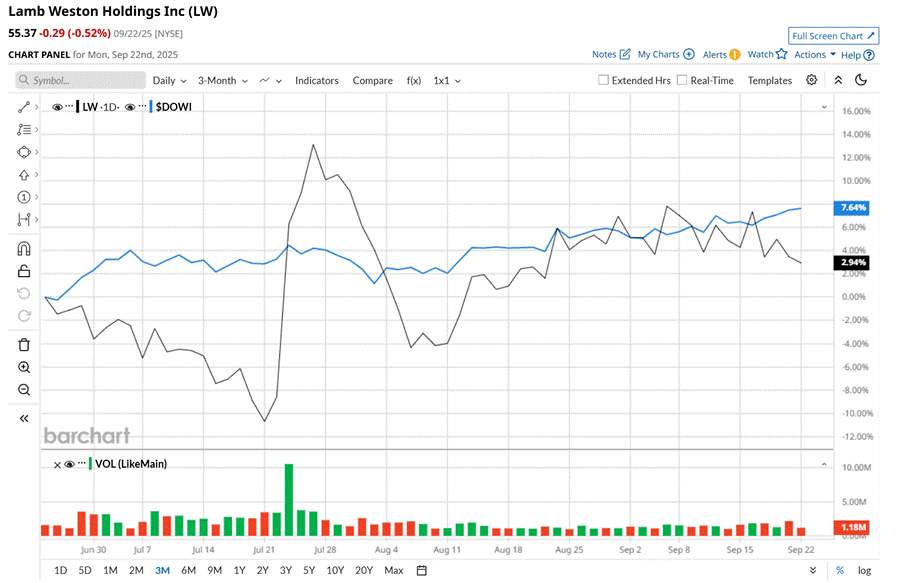Select the 1Y time range
This screenshot has height=583, width=903.
tap(240, 570)
